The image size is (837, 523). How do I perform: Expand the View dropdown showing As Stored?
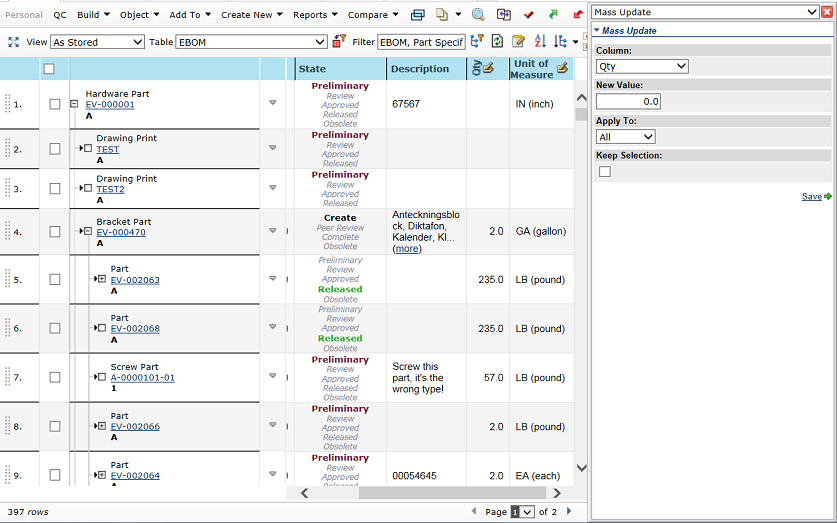click(x=97, y=42)
